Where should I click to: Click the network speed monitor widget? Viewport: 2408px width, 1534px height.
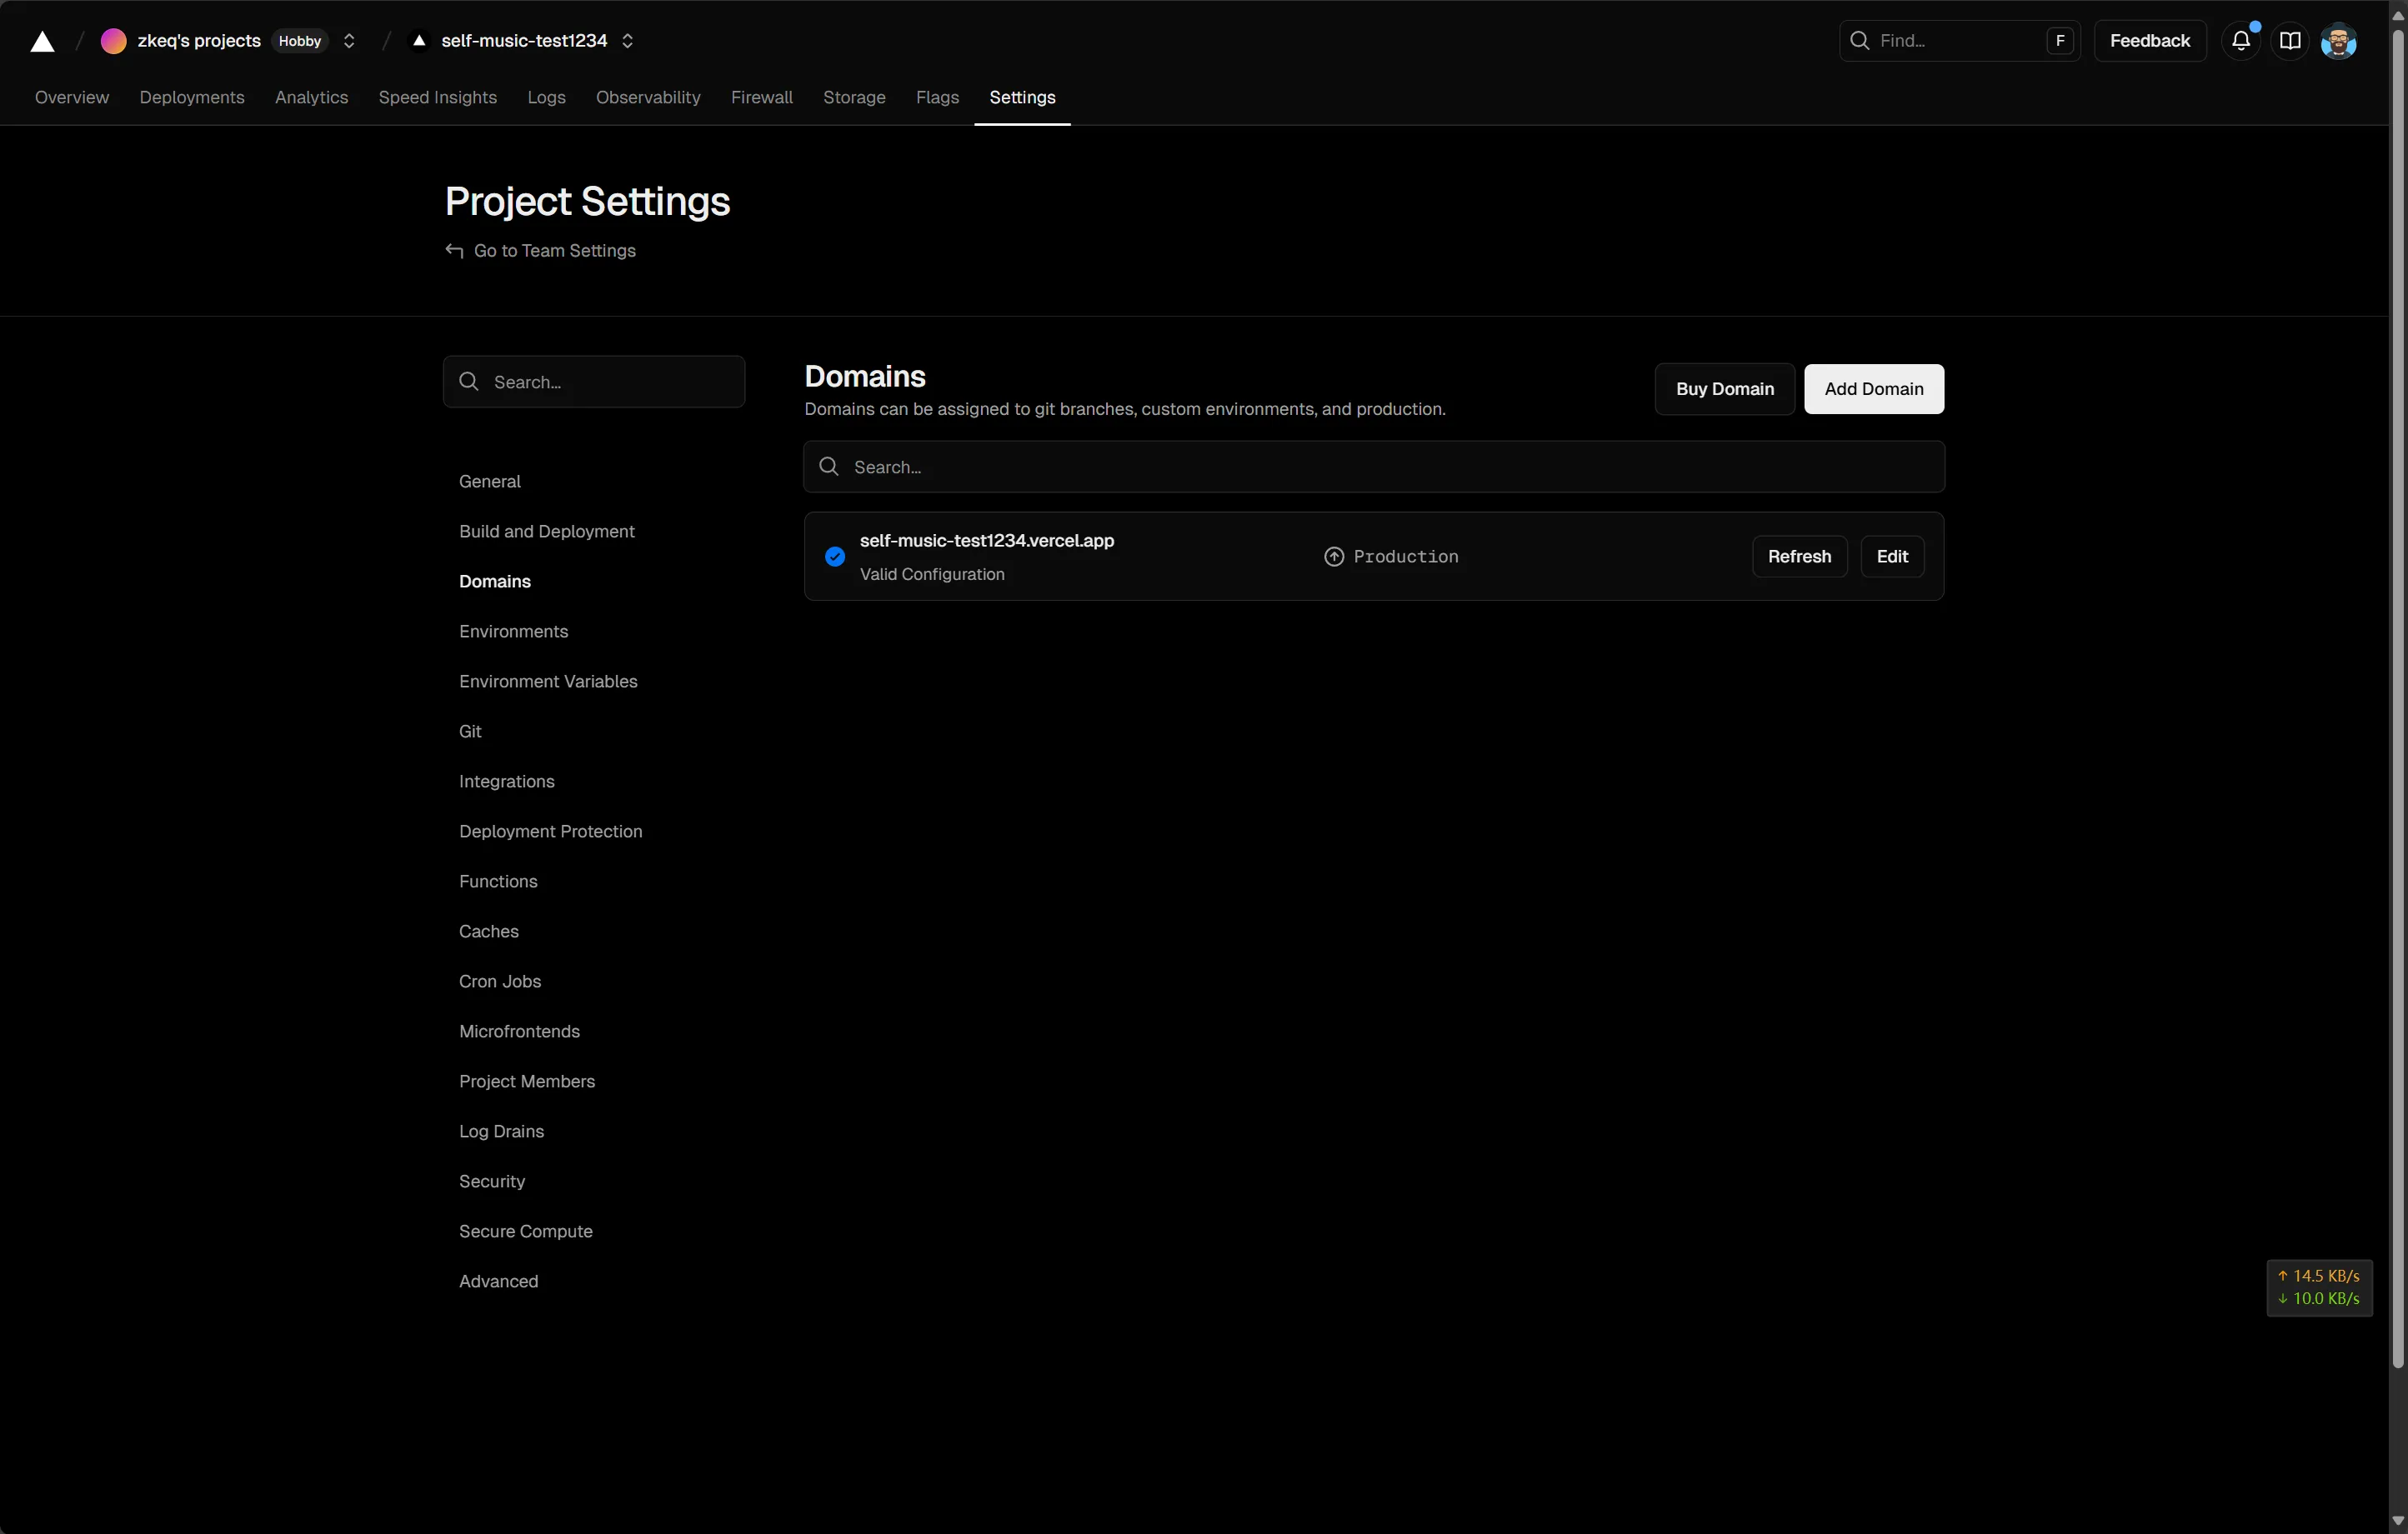[x=2319, y=1288]
